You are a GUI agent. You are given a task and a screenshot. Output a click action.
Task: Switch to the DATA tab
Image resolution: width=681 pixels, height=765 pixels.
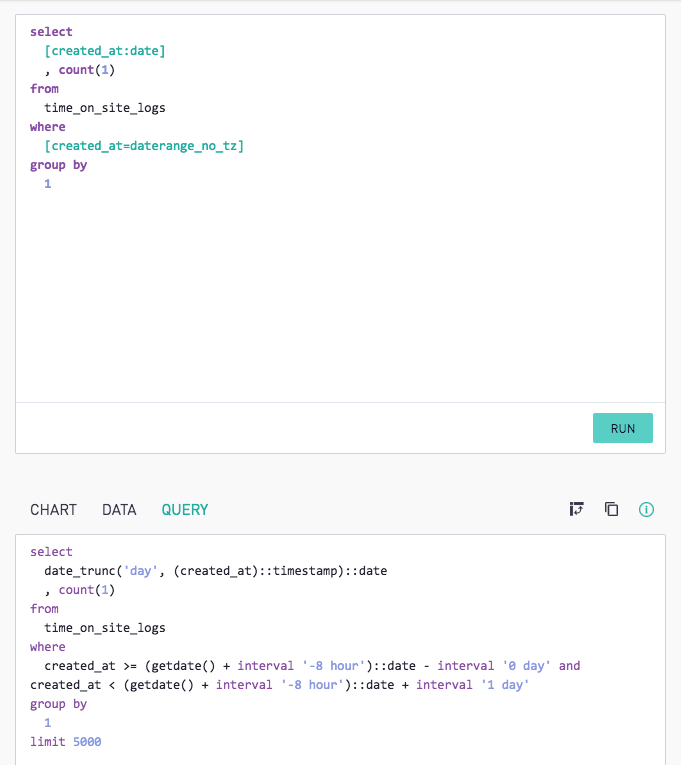click(x=119, y=510)
